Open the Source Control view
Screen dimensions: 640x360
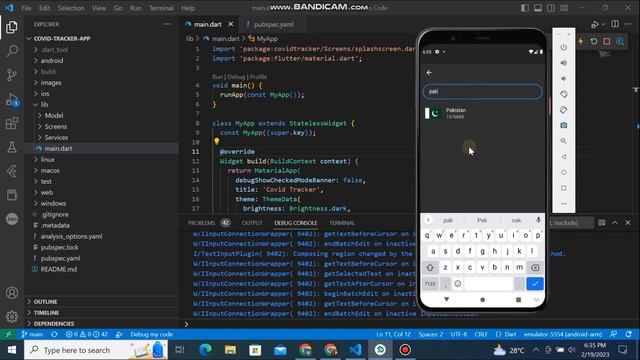pos(12,75)
